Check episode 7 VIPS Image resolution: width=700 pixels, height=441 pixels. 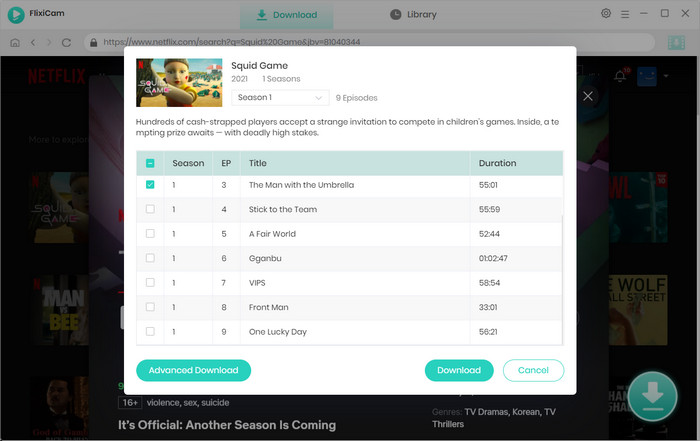[150, 283]
